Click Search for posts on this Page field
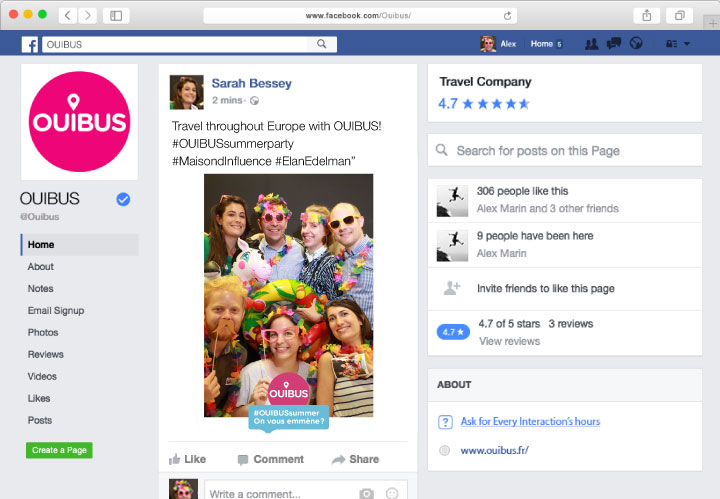The image size is (720, 499). [x=565, y=150]
